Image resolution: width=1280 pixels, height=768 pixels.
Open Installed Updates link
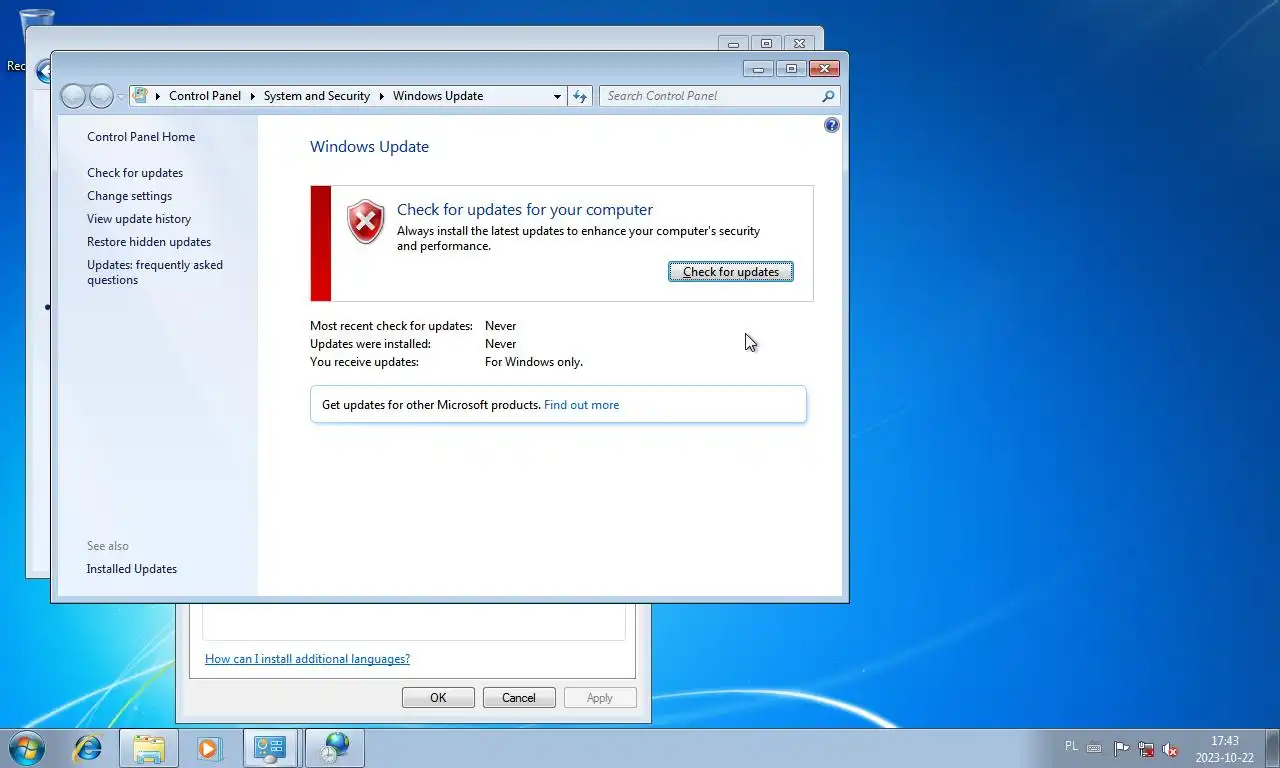coord(132,569)
